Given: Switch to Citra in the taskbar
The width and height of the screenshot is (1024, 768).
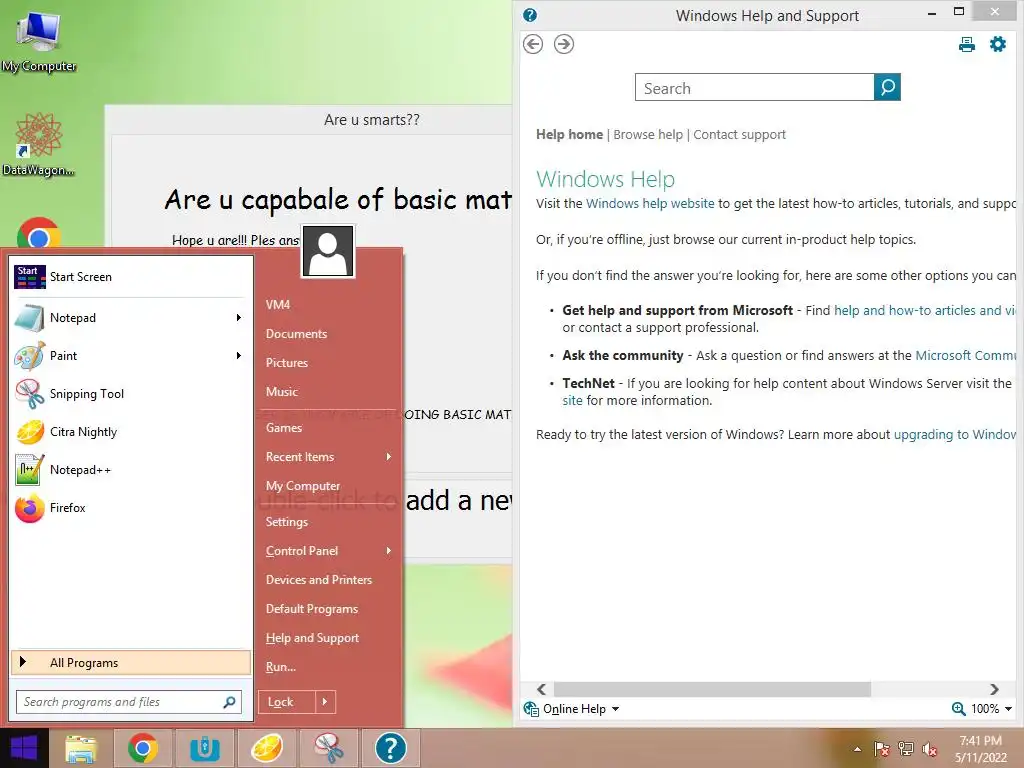Looking at the screenshot, I should tap(266, 748).
